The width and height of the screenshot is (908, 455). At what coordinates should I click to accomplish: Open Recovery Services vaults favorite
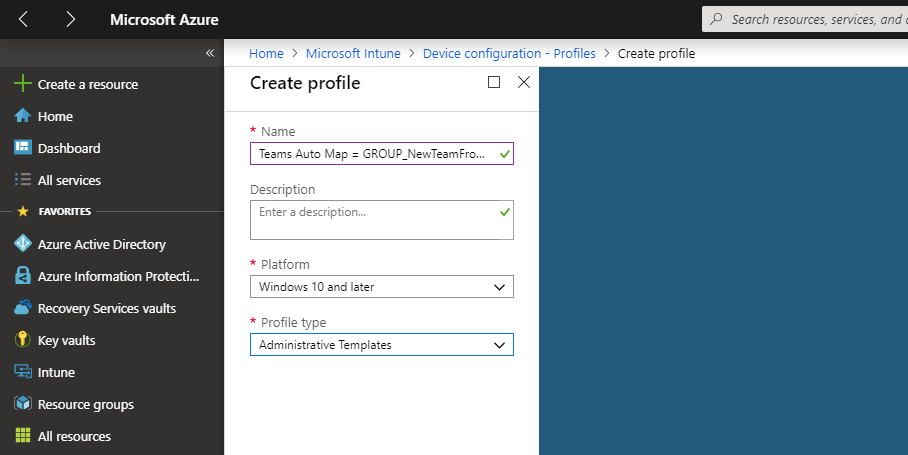pos(107,309)
